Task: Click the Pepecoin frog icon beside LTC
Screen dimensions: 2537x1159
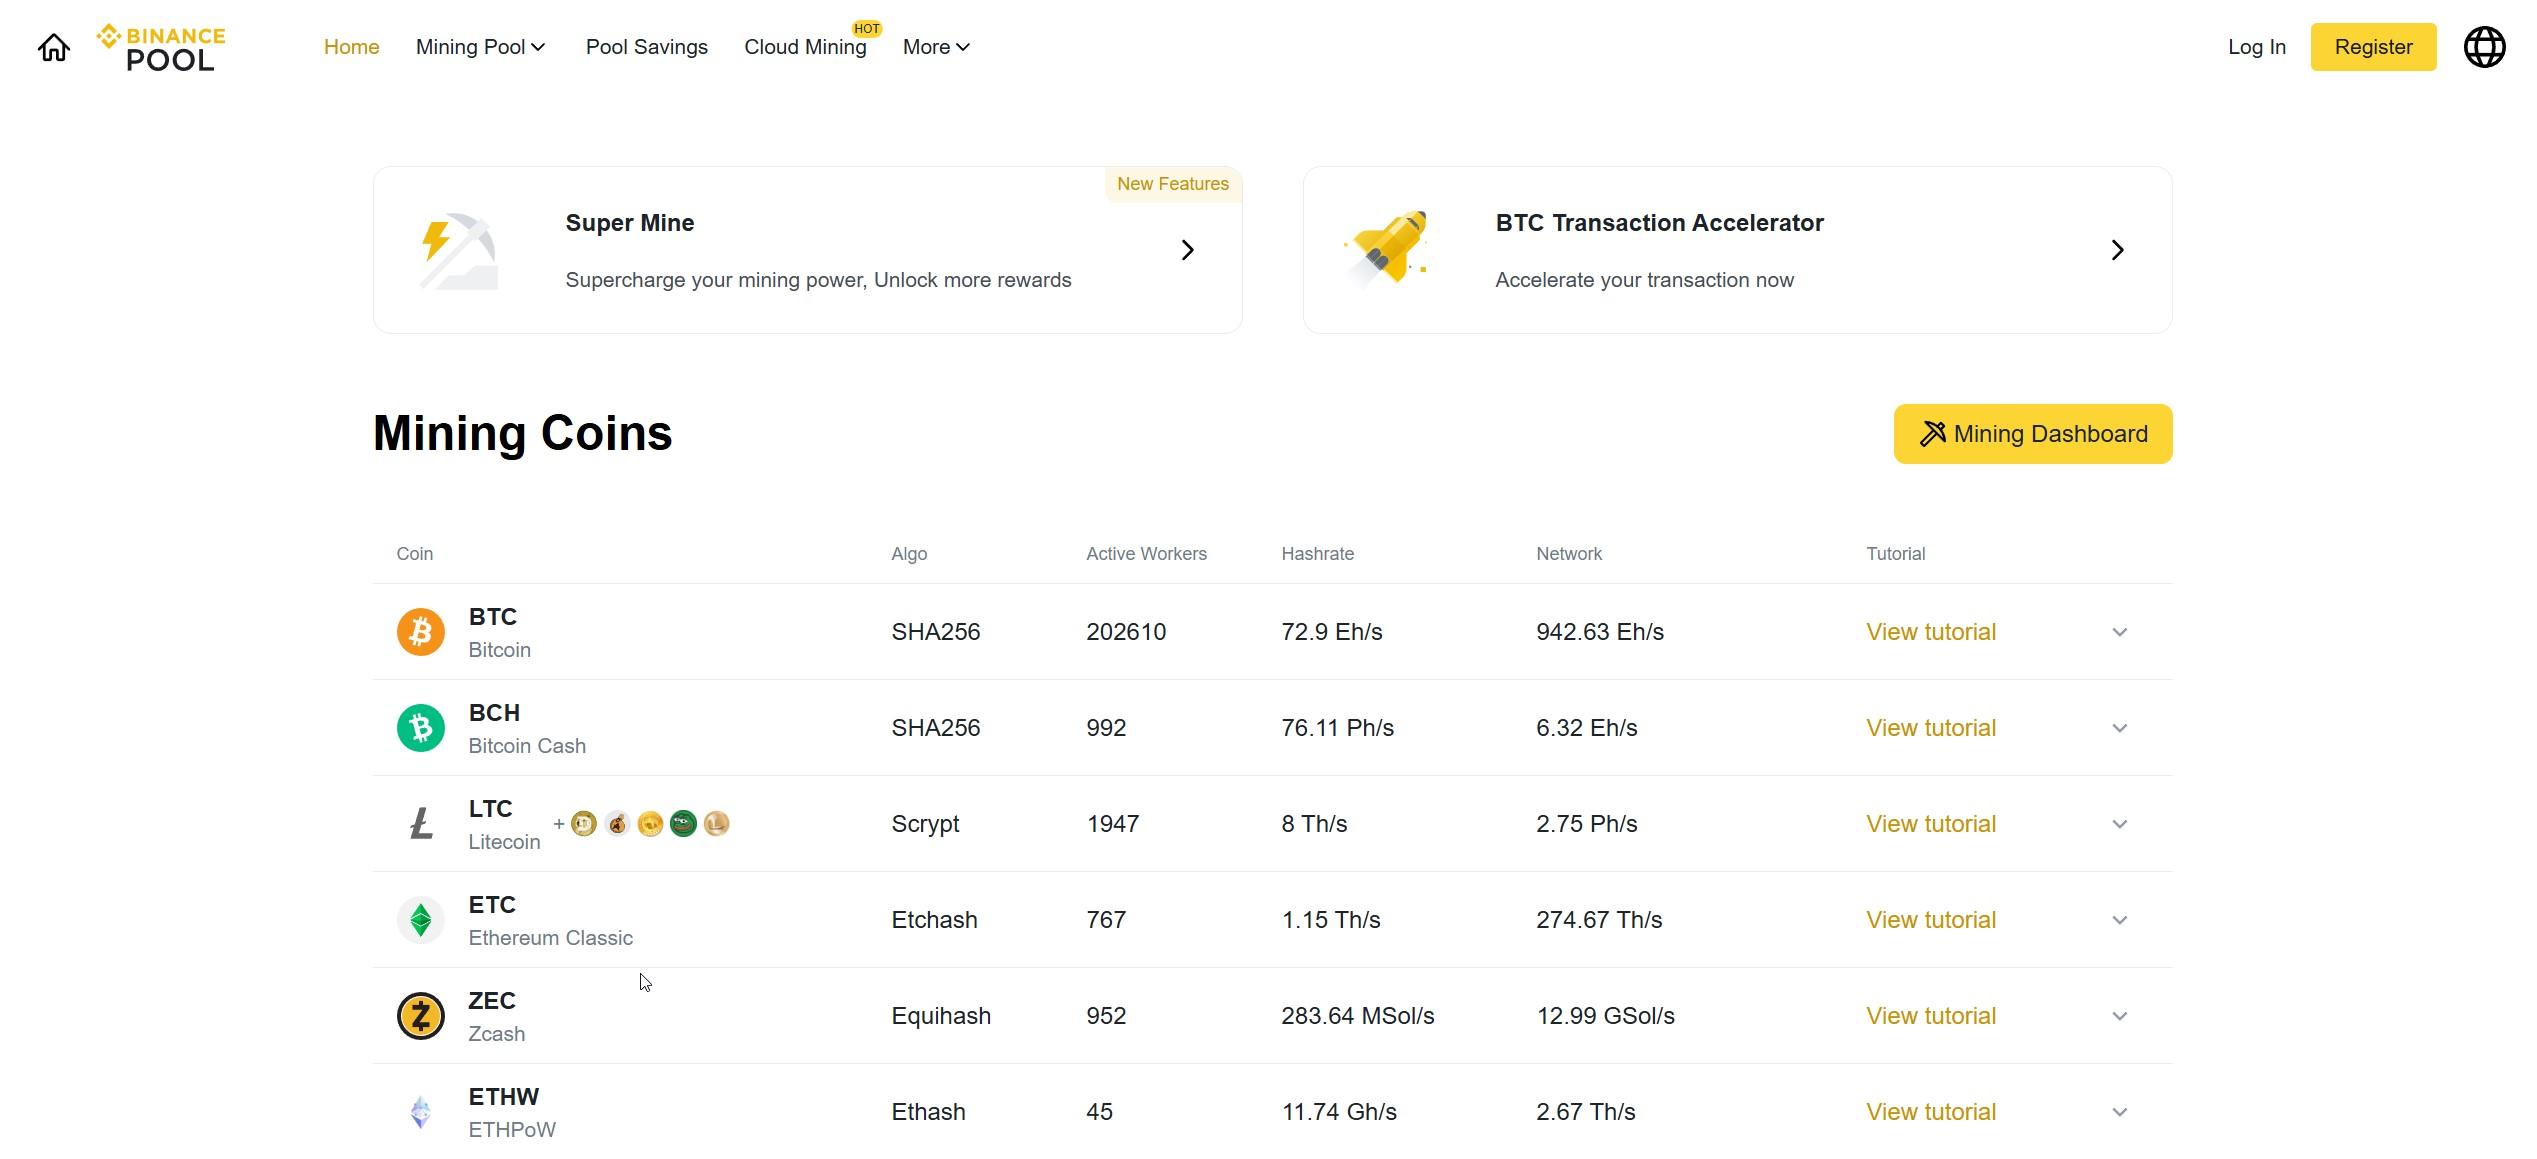Action: click(x=684, y=823)
